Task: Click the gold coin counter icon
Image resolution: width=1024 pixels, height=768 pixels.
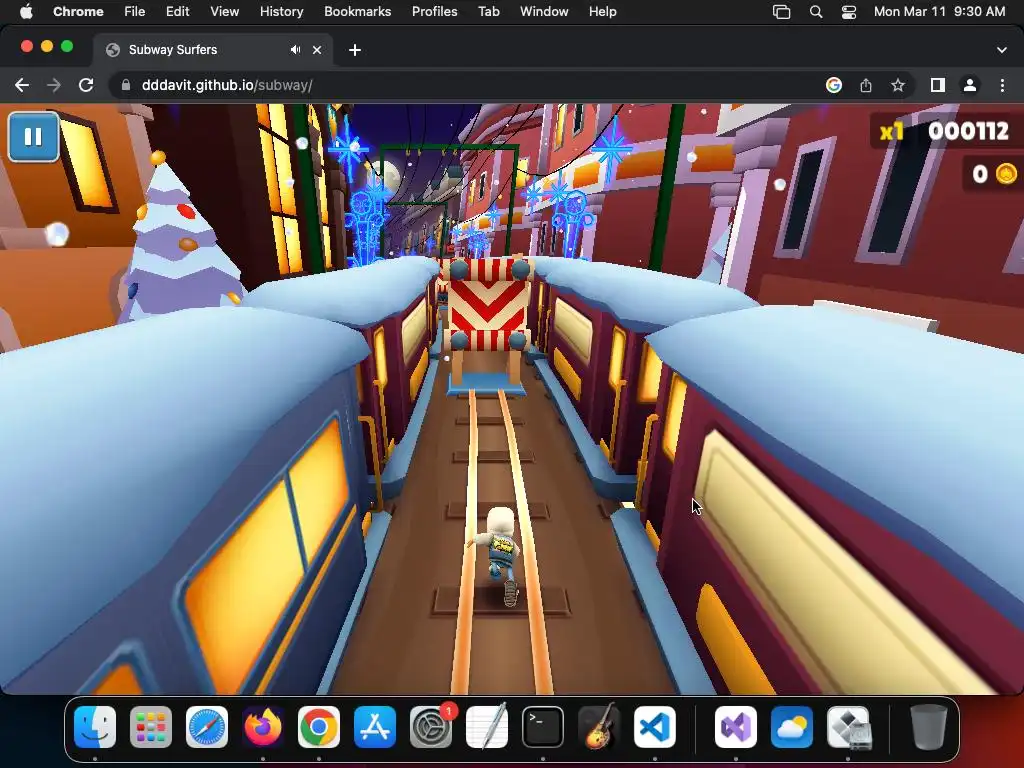Action: pos(1006,174)
